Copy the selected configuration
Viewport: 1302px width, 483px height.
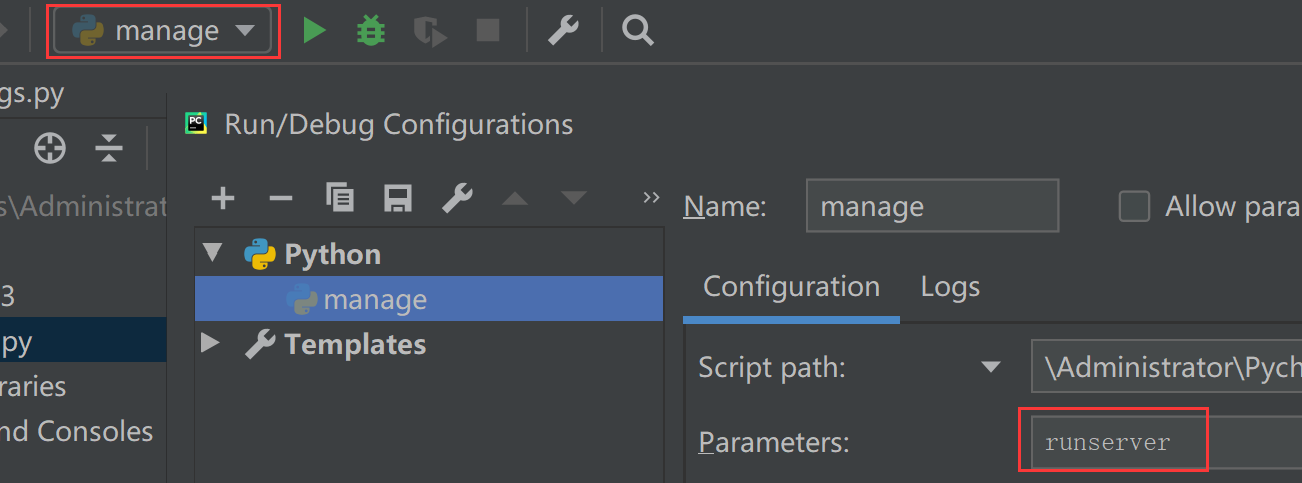[340, 198]
